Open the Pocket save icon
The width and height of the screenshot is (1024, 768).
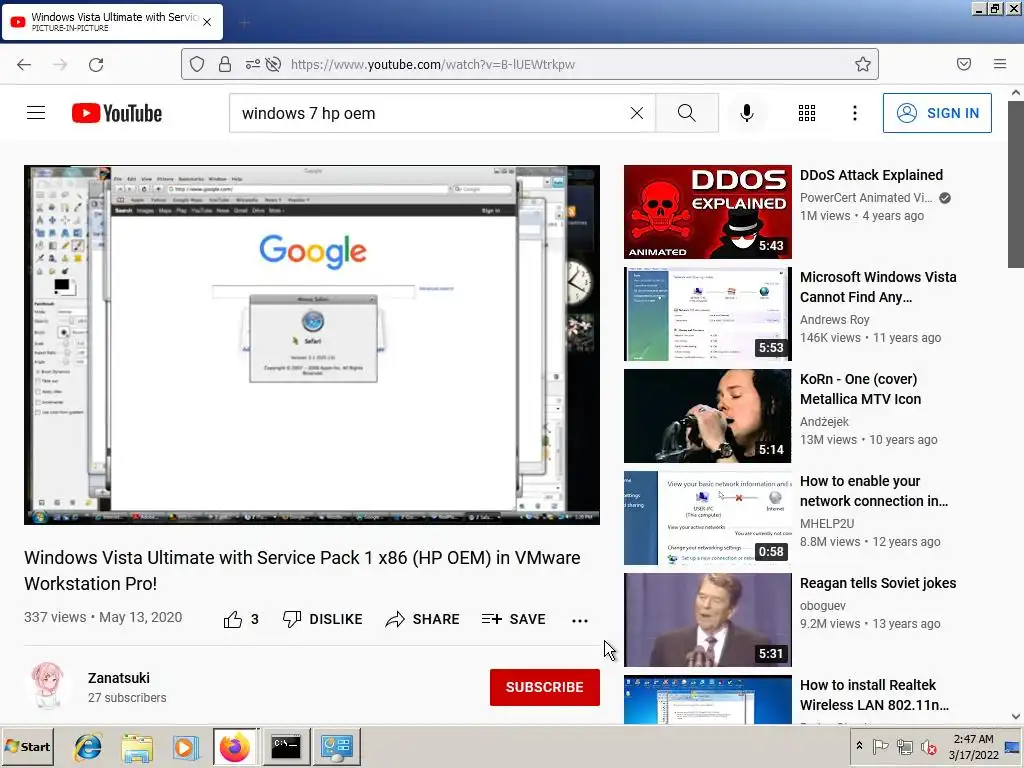(x=964, y=64)
